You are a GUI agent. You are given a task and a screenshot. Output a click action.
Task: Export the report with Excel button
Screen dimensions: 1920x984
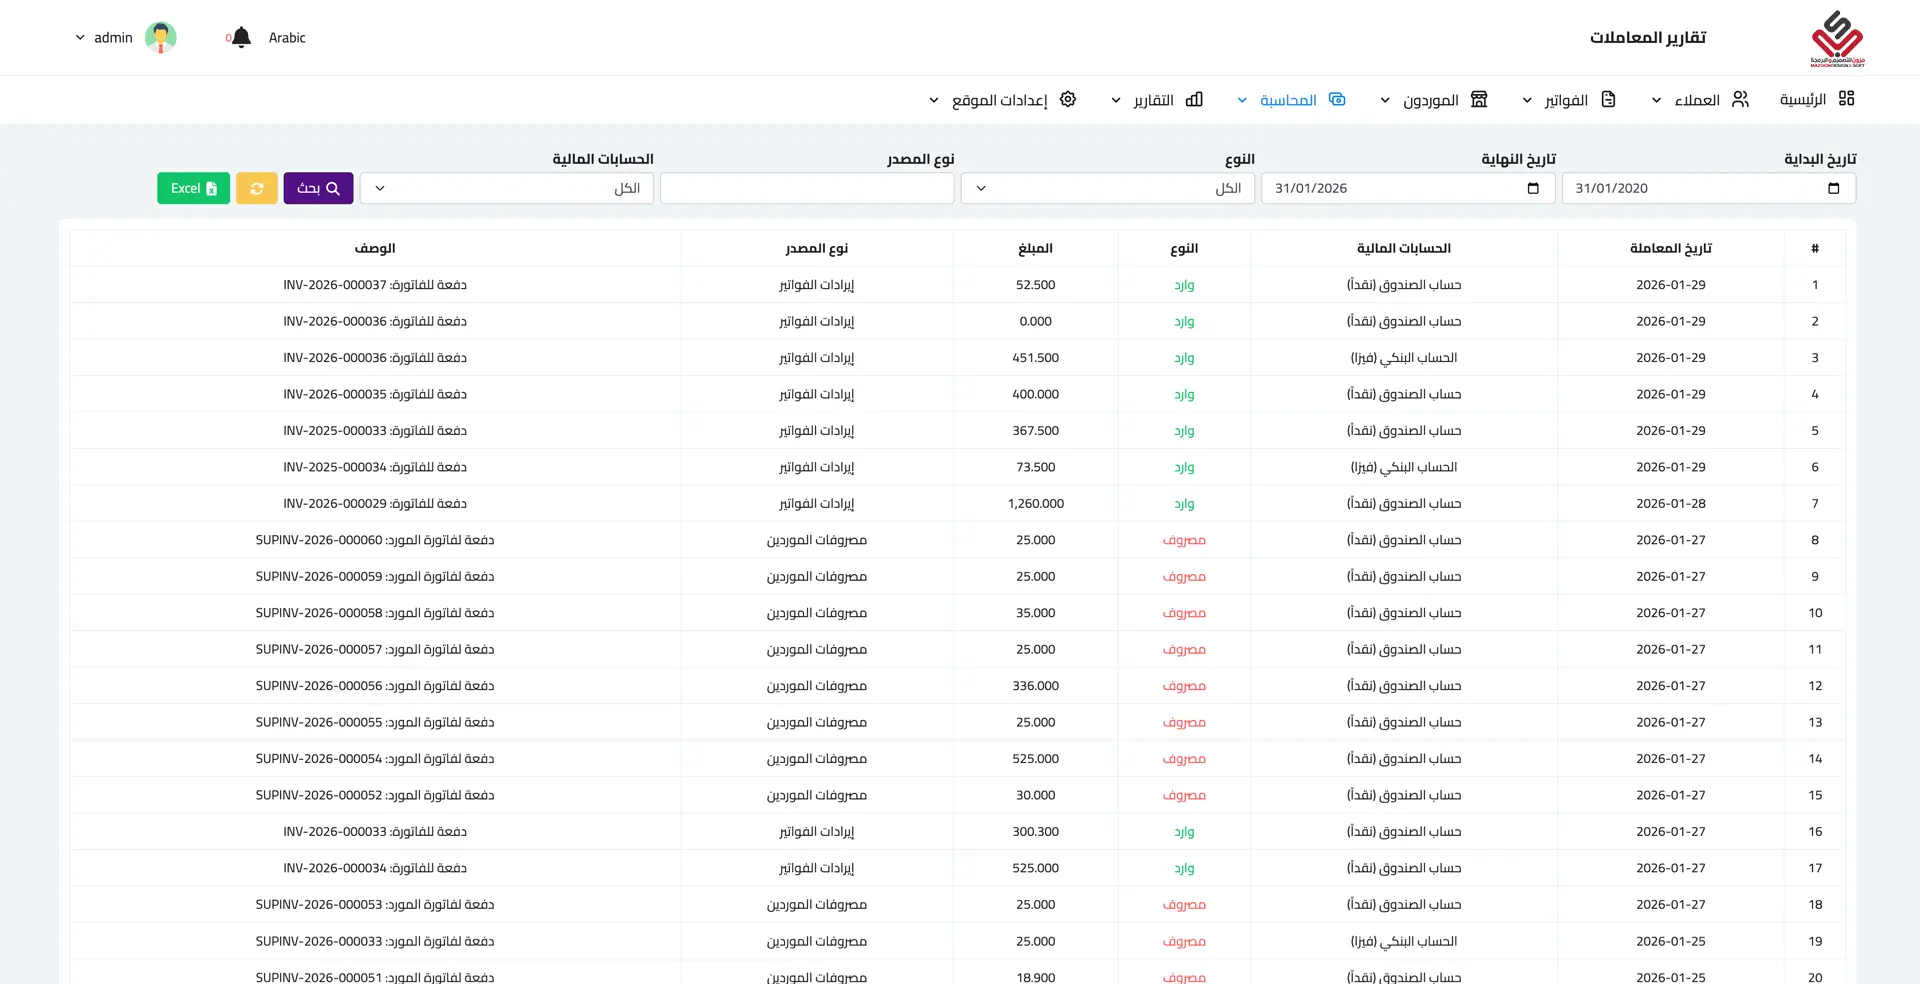coord(193,188)
